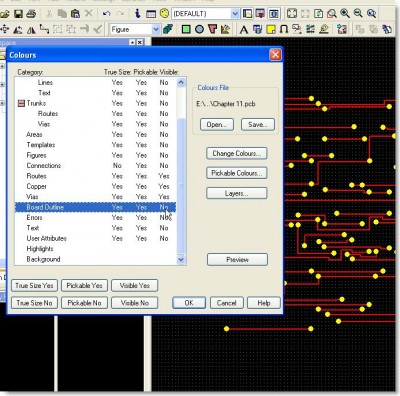400x396 pixels.
Task: Redraw the view with the green refresh page icon
Action: point(319,14)
